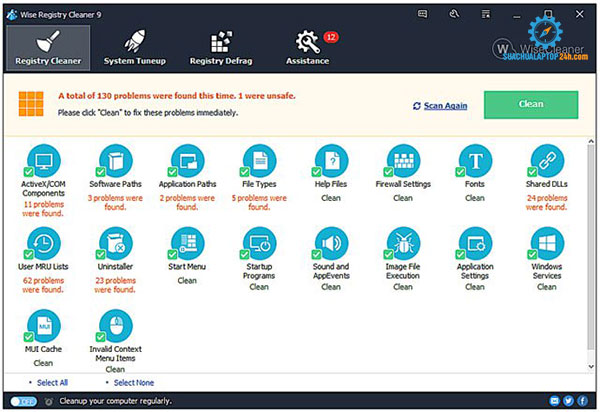Click the scrollbar down arrow
600x412 pixels.
[x=591, y=366]
